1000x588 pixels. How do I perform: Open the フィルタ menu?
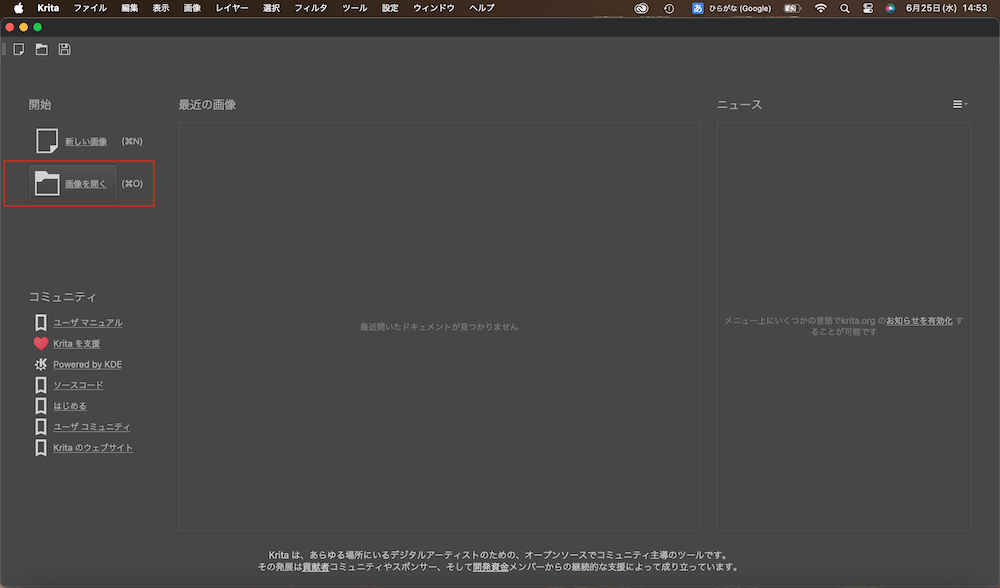311,8
